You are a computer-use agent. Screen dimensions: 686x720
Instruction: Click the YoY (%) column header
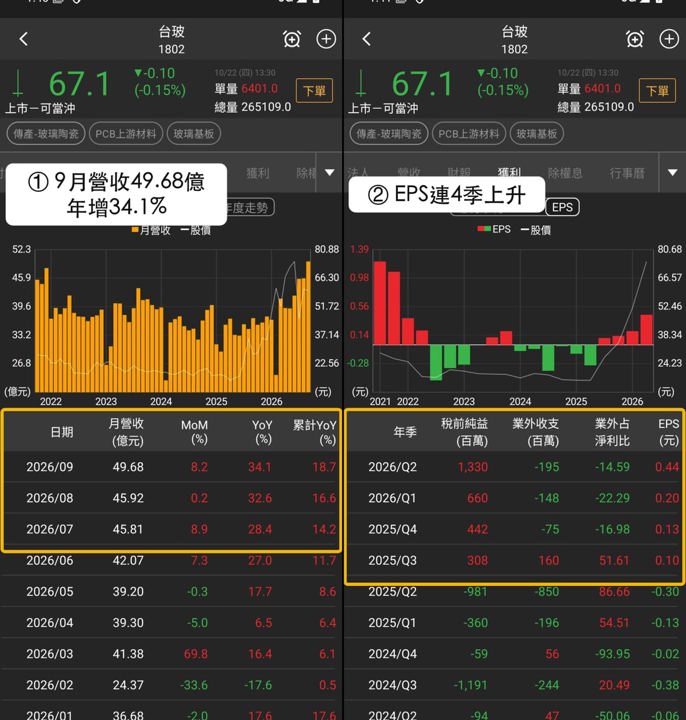point(262,432)
